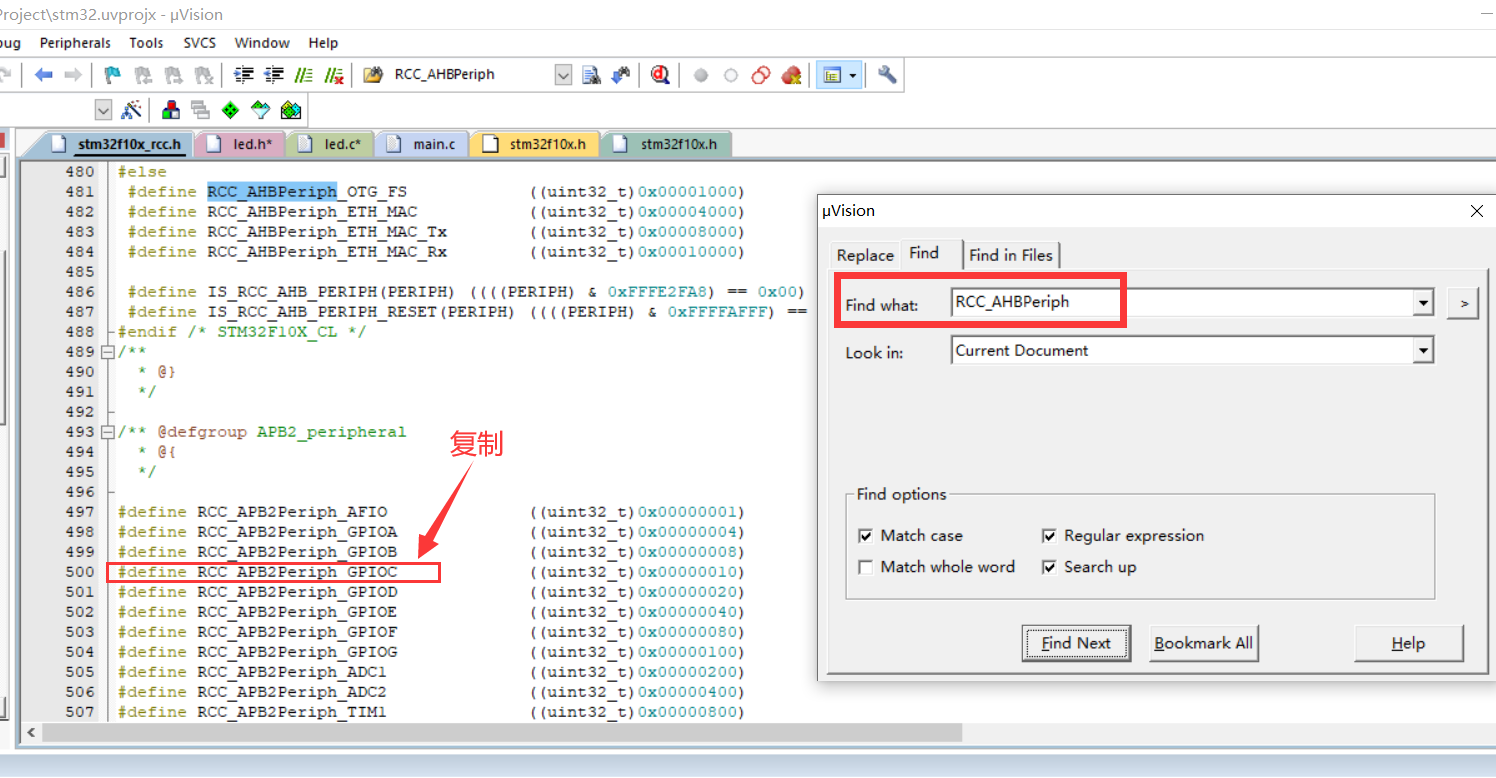This screenshot has height=778, width=1496.
Task: Click RCC_APB2Periph_AFIO on line 497
Action: coord(292,512)
